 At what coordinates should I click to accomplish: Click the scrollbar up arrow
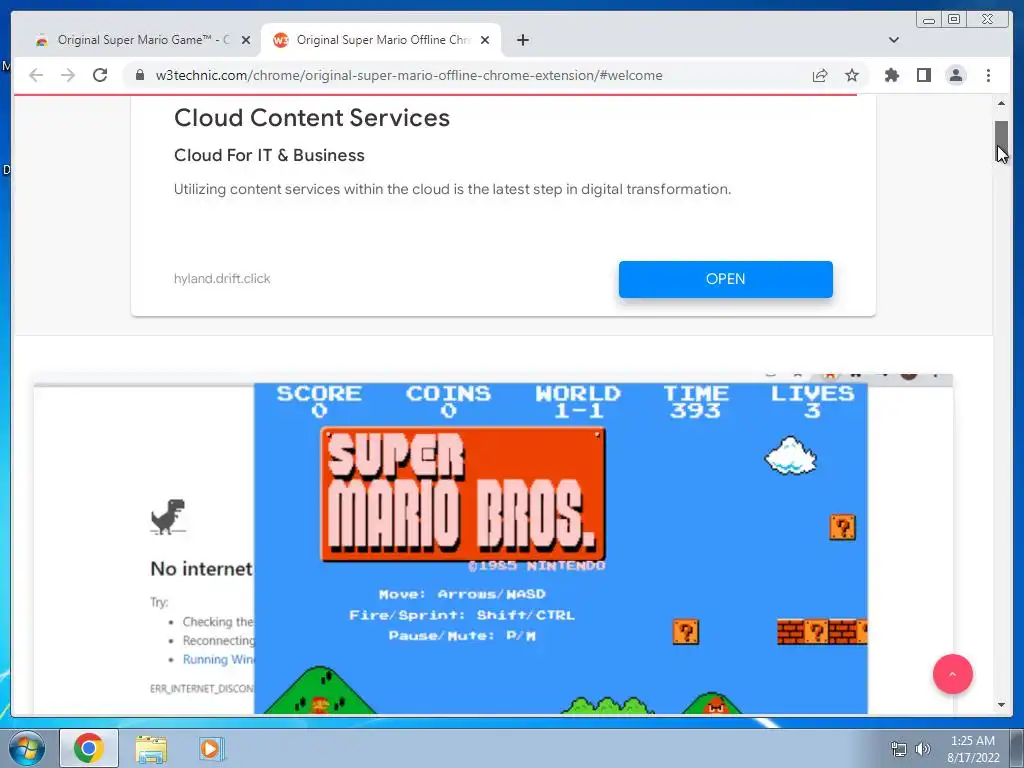pyautogui.click(x=1001, y=103)
